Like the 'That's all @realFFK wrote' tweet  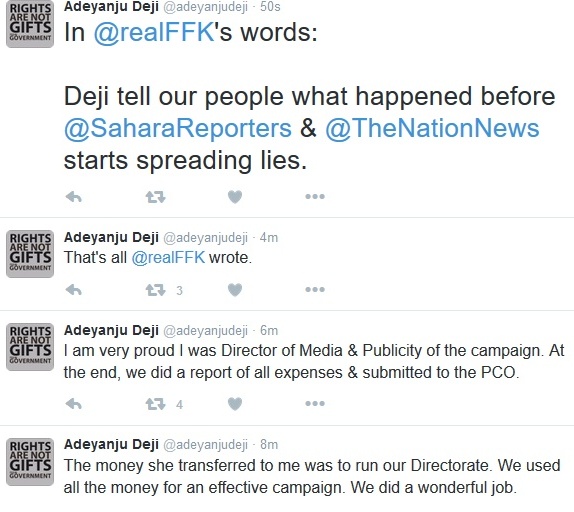[235, 290]
